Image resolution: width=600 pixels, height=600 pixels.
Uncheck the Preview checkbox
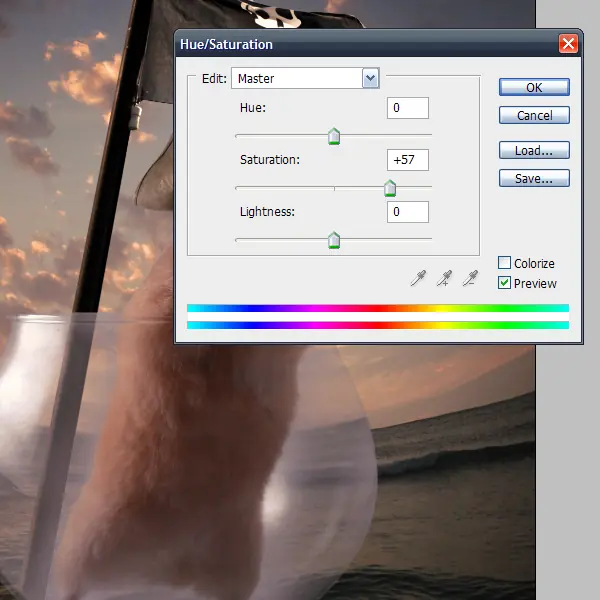504,283
